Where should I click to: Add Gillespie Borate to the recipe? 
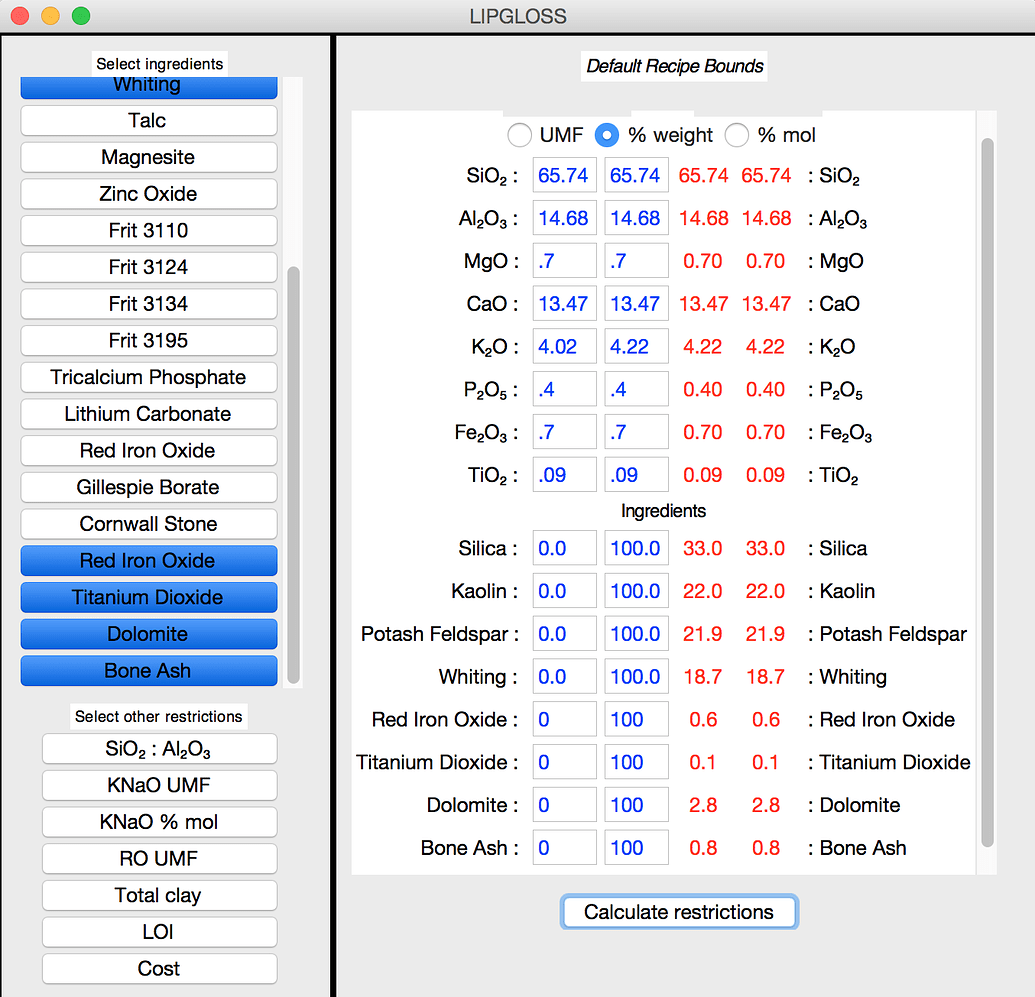click(148, 488)
